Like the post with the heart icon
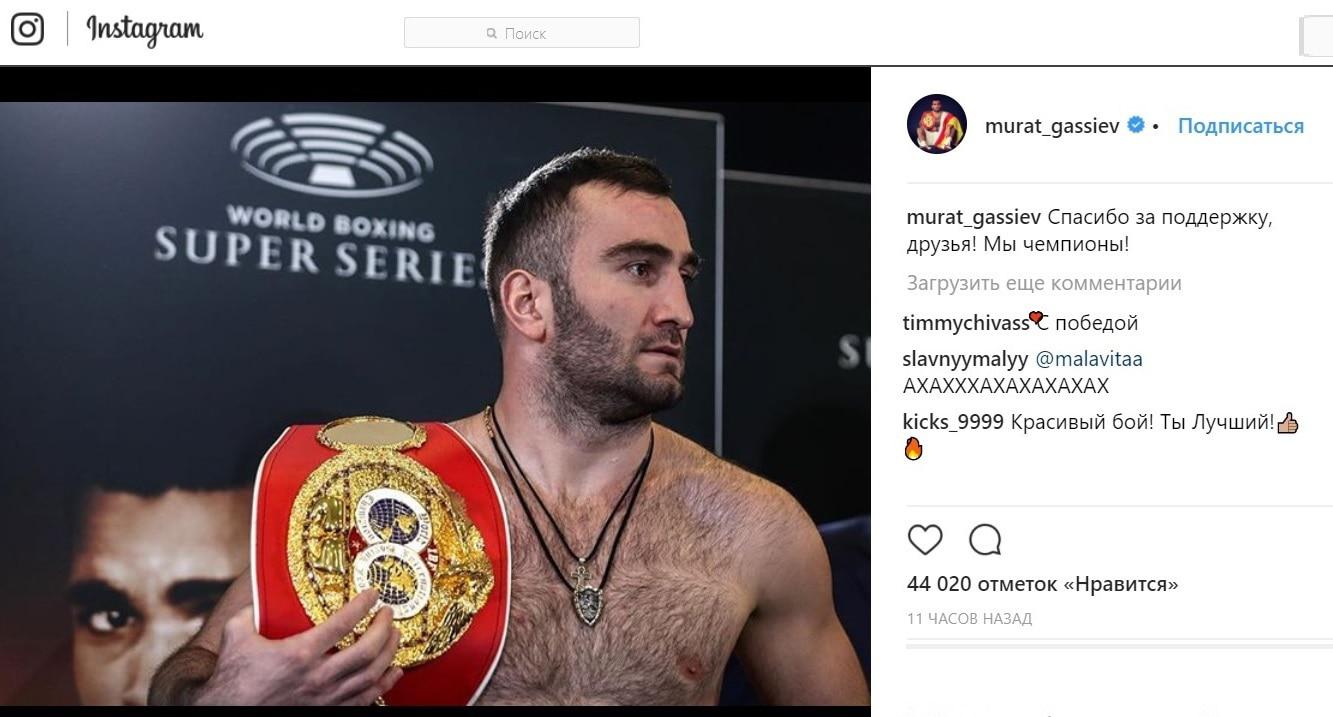Screen dimensions: 1333x717 coord(925,540)
